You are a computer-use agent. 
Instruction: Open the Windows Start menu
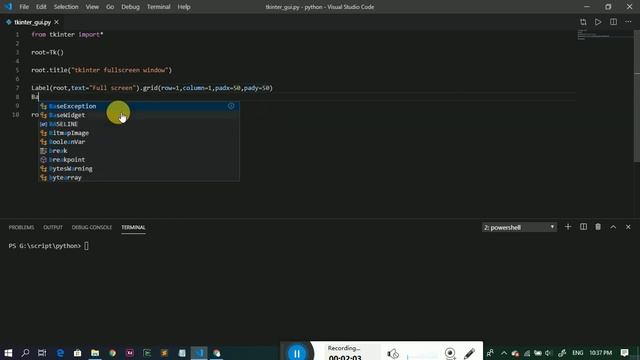(8, 353)
